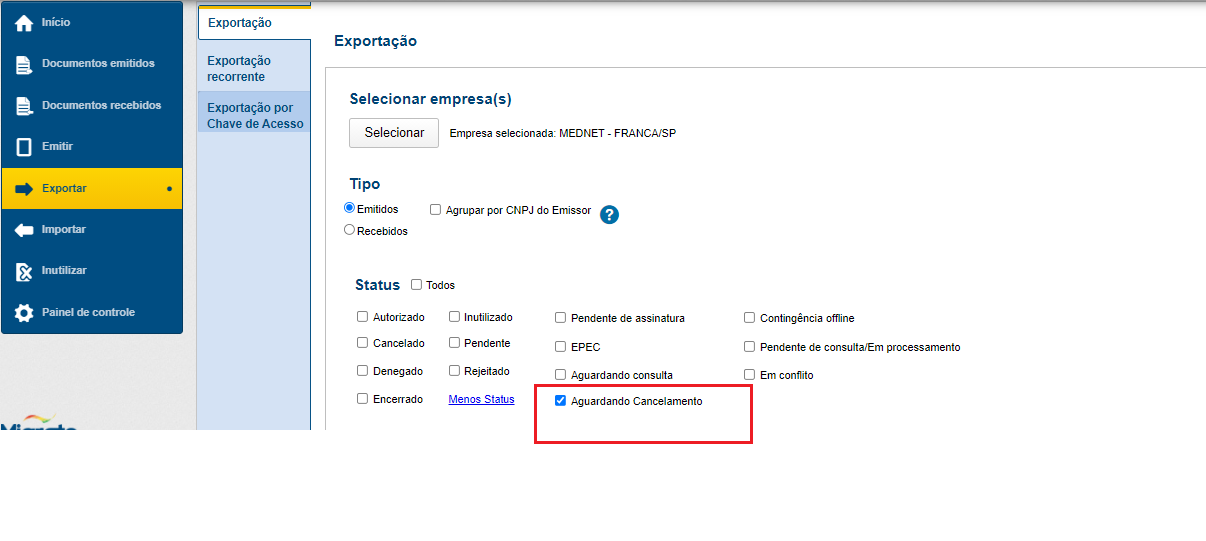
Task: Select the Exportar arrow icon
Action: coord(24,189)
